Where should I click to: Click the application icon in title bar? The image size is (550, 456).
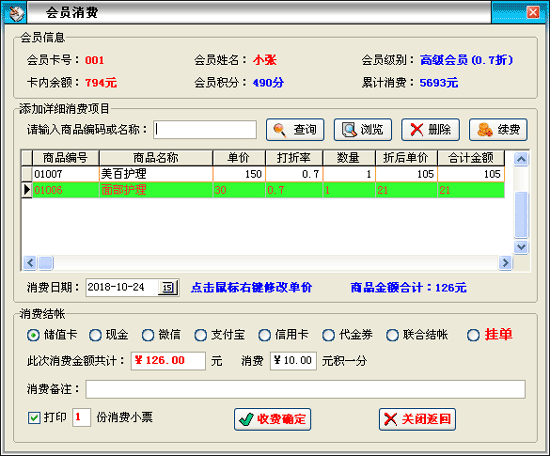point(15,13)
